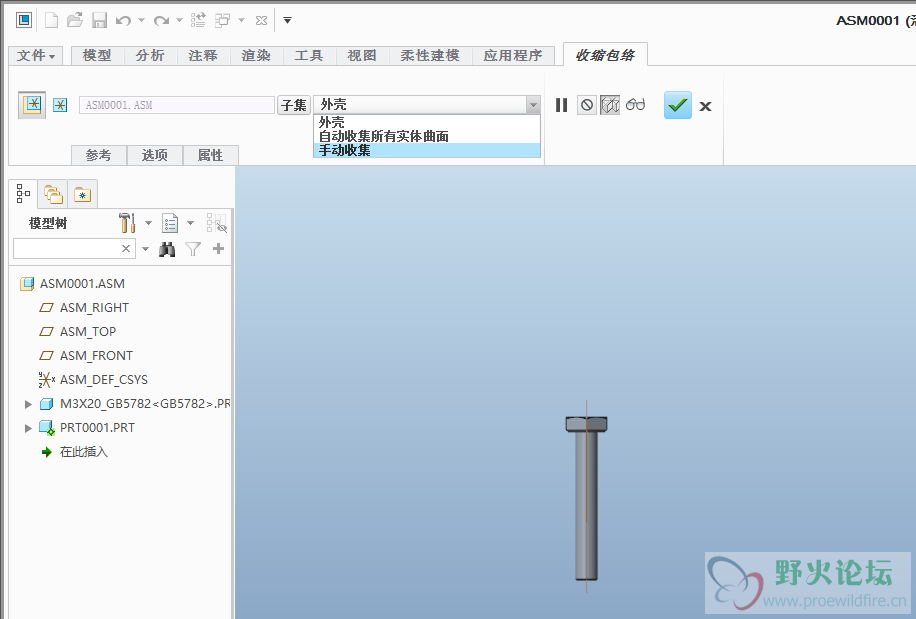The image size is (916, 619).
Task: Switch to the 柔性建模 ribbon tab
Action: point(431,55)
